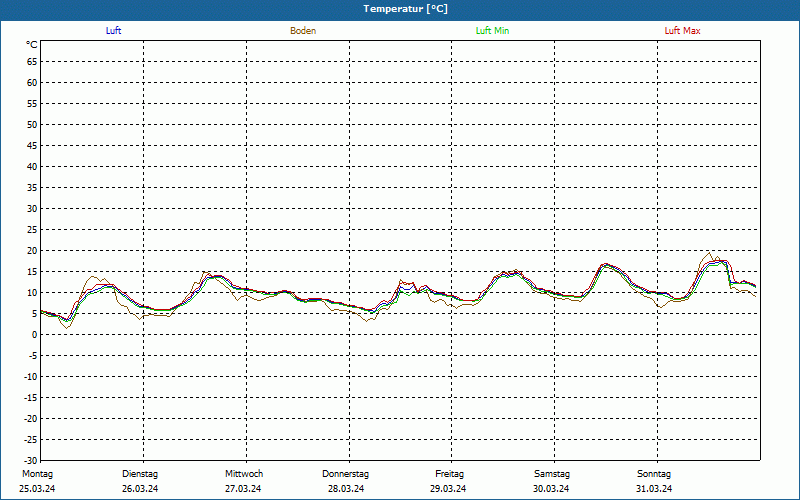Click the 20 value on the y-axis
800x500 pixels.
pos(32,251)
